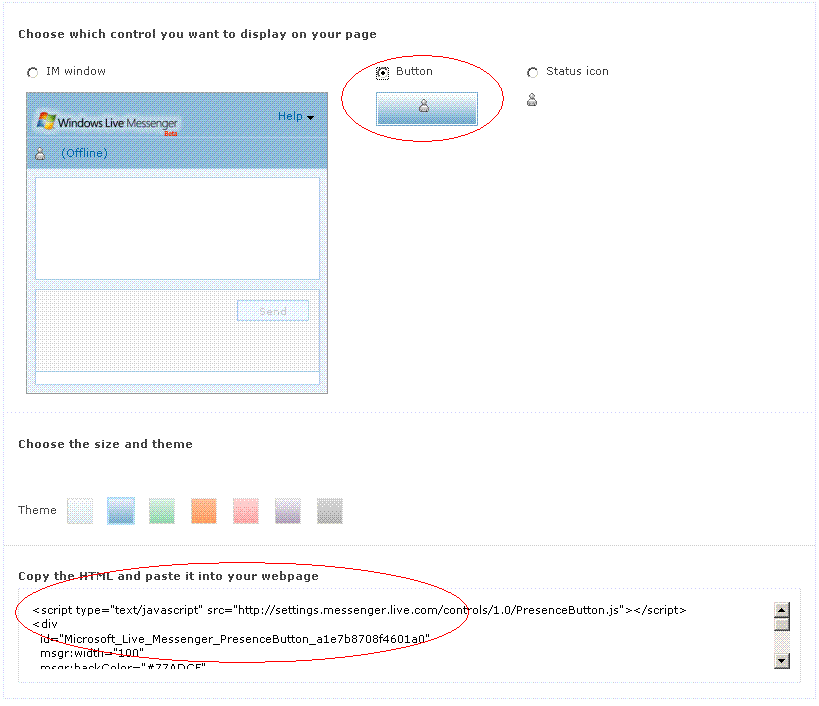819x706 pixels.
Task: Click the Send button in IM preview
Action: [x=273, y=311]
